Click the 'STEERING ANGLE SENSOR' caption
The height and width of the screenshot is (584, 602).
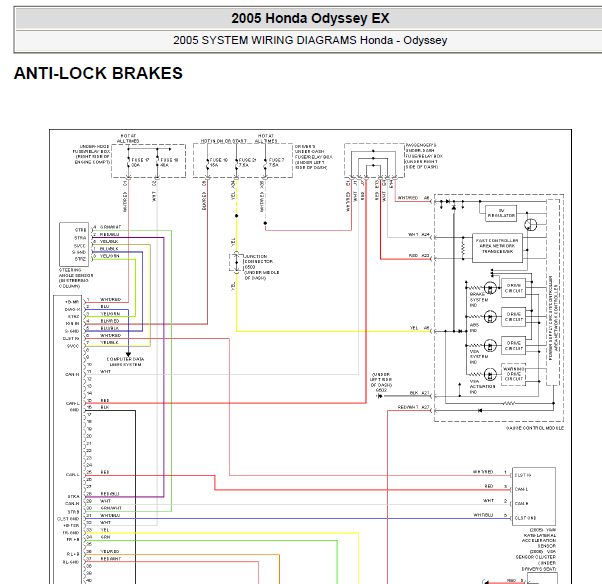(76, 278)
